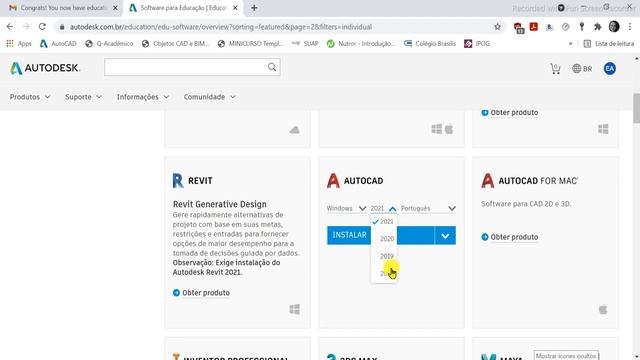Select version 2021 in the list

[x=384, y=222]
